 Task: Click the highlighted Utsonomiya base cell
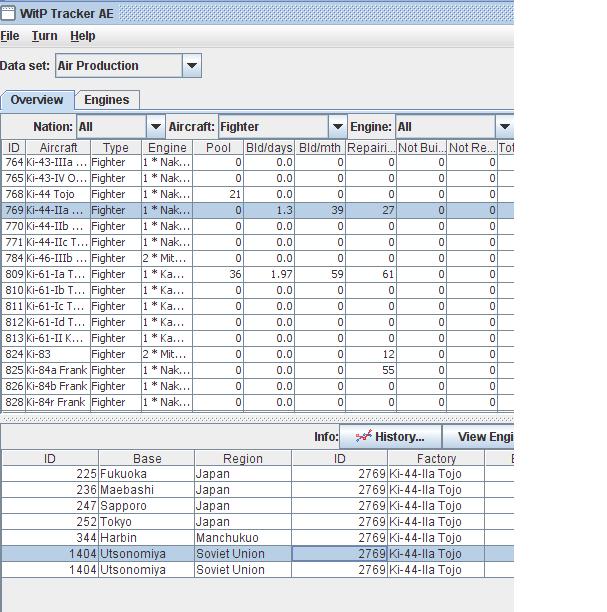click(x=147, y=554)
